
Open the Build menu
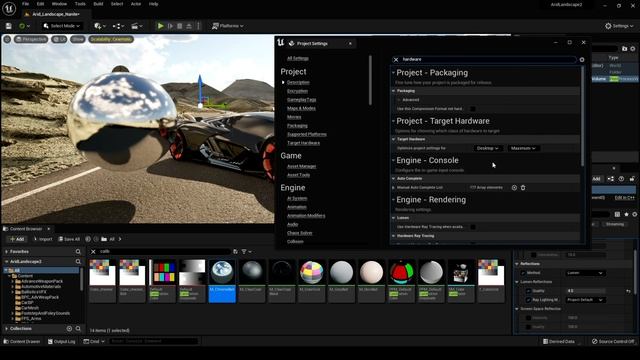98,4
